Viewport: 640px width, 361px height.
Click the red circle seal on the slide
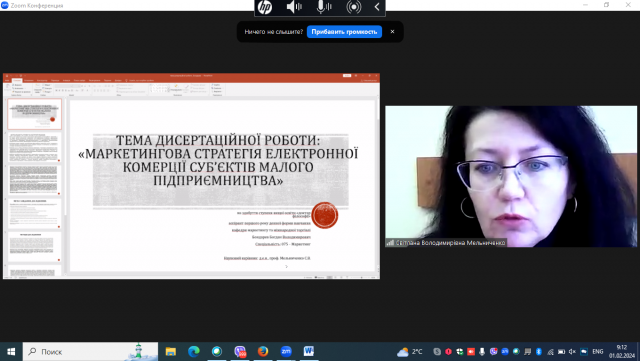[x=324, y=215]
